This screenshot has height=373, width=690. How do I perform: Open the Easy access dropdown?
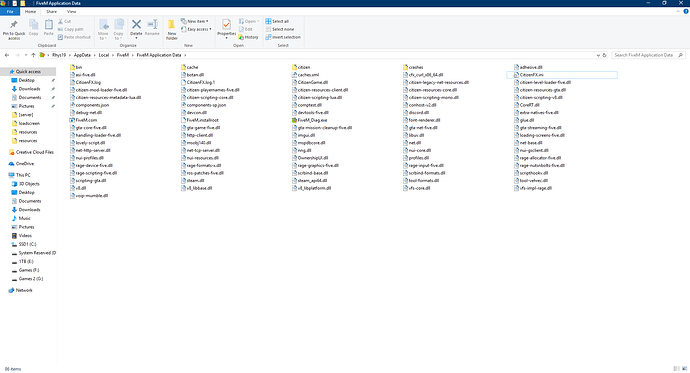click(196, 29)
